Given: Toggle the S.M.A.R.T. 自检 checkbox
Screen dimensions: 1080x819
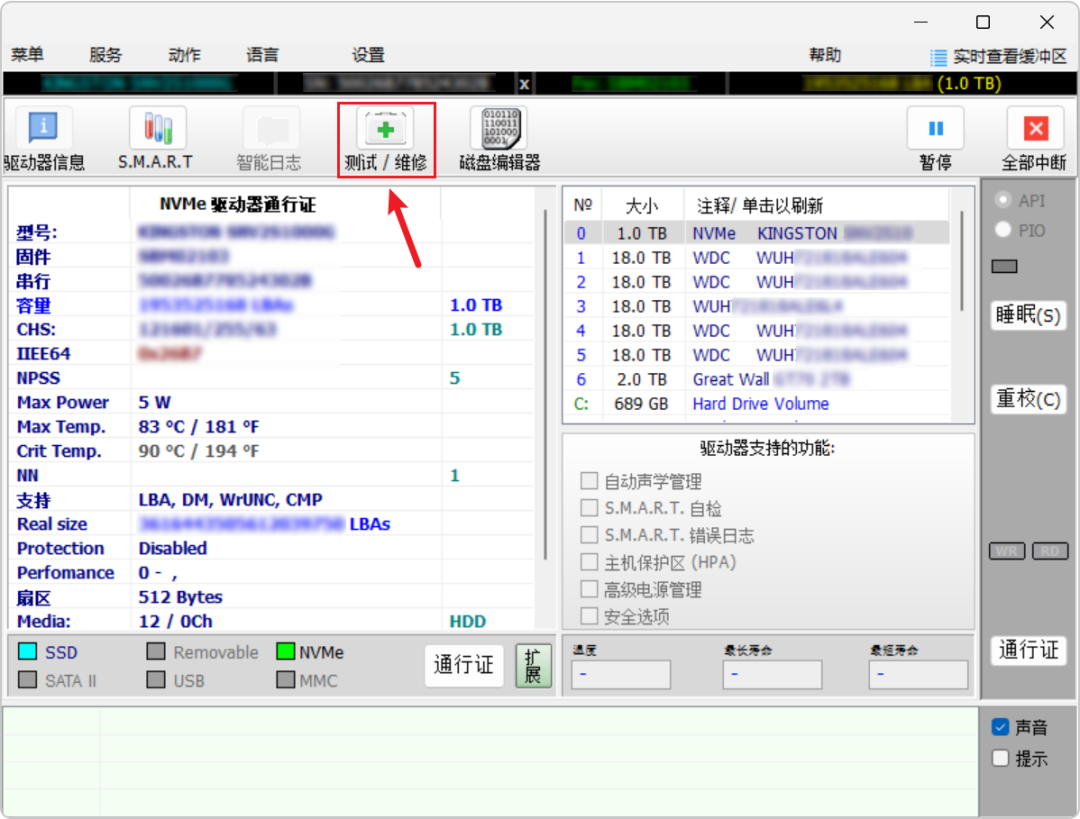Looking at the screenshot, I should tap(589, 508).
